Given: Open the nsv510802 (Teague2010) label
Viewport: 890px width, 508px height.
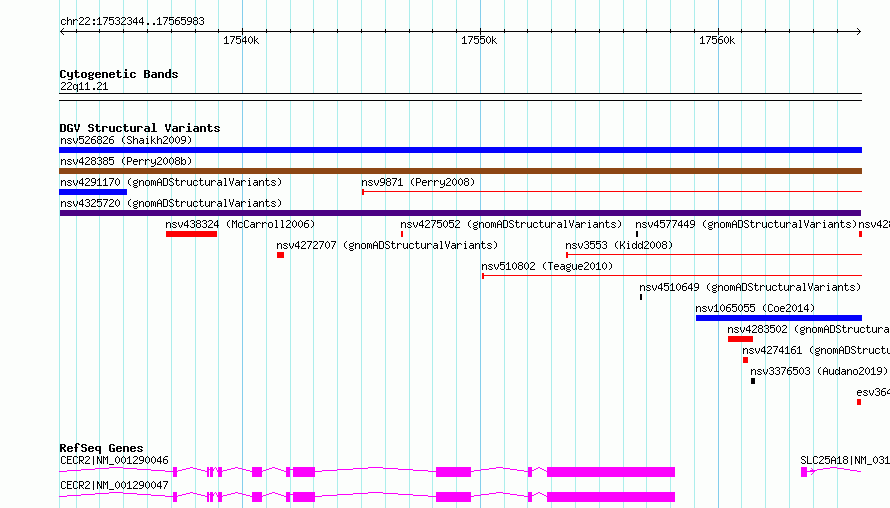Looking at the screenshot, I should (547, 266).
